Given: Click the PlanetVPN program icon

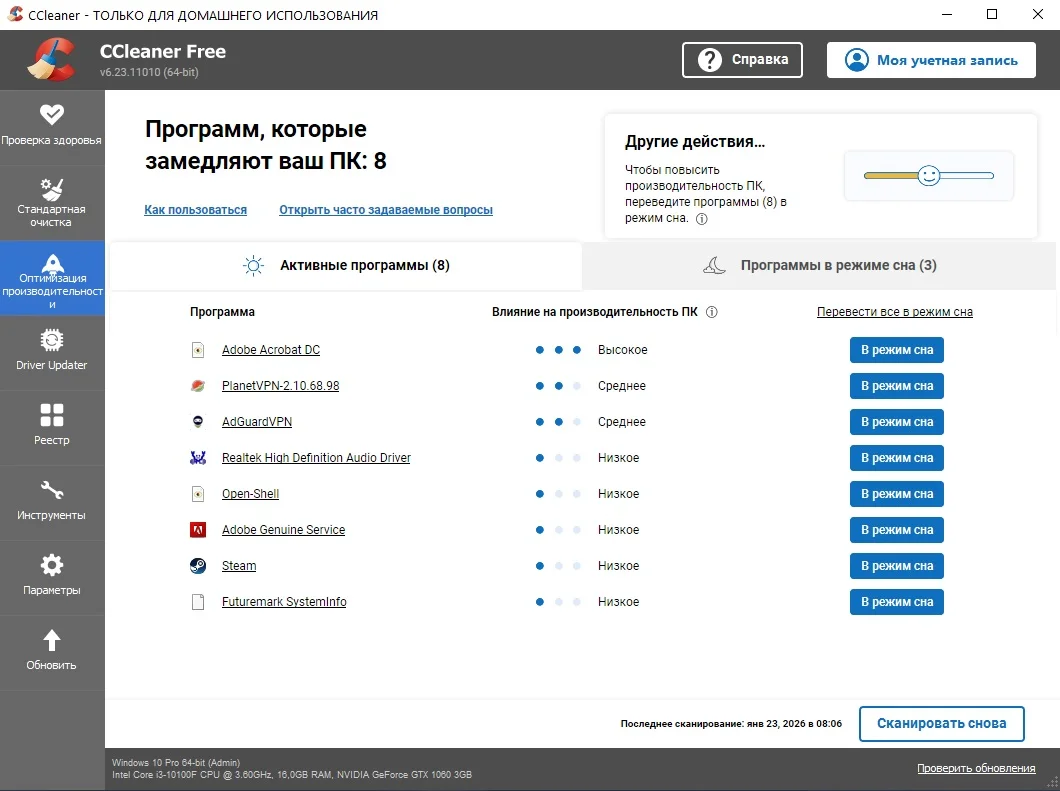Looking at the screenshot, I should (x=197, y=385).
